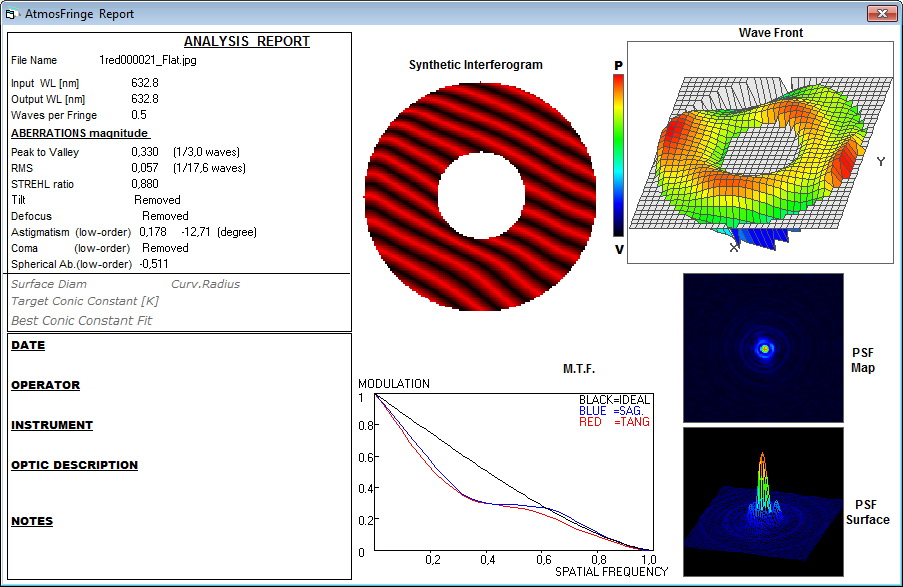
Task: Click the ANALYSIS REPORT heading
Action: pos(246,41)
